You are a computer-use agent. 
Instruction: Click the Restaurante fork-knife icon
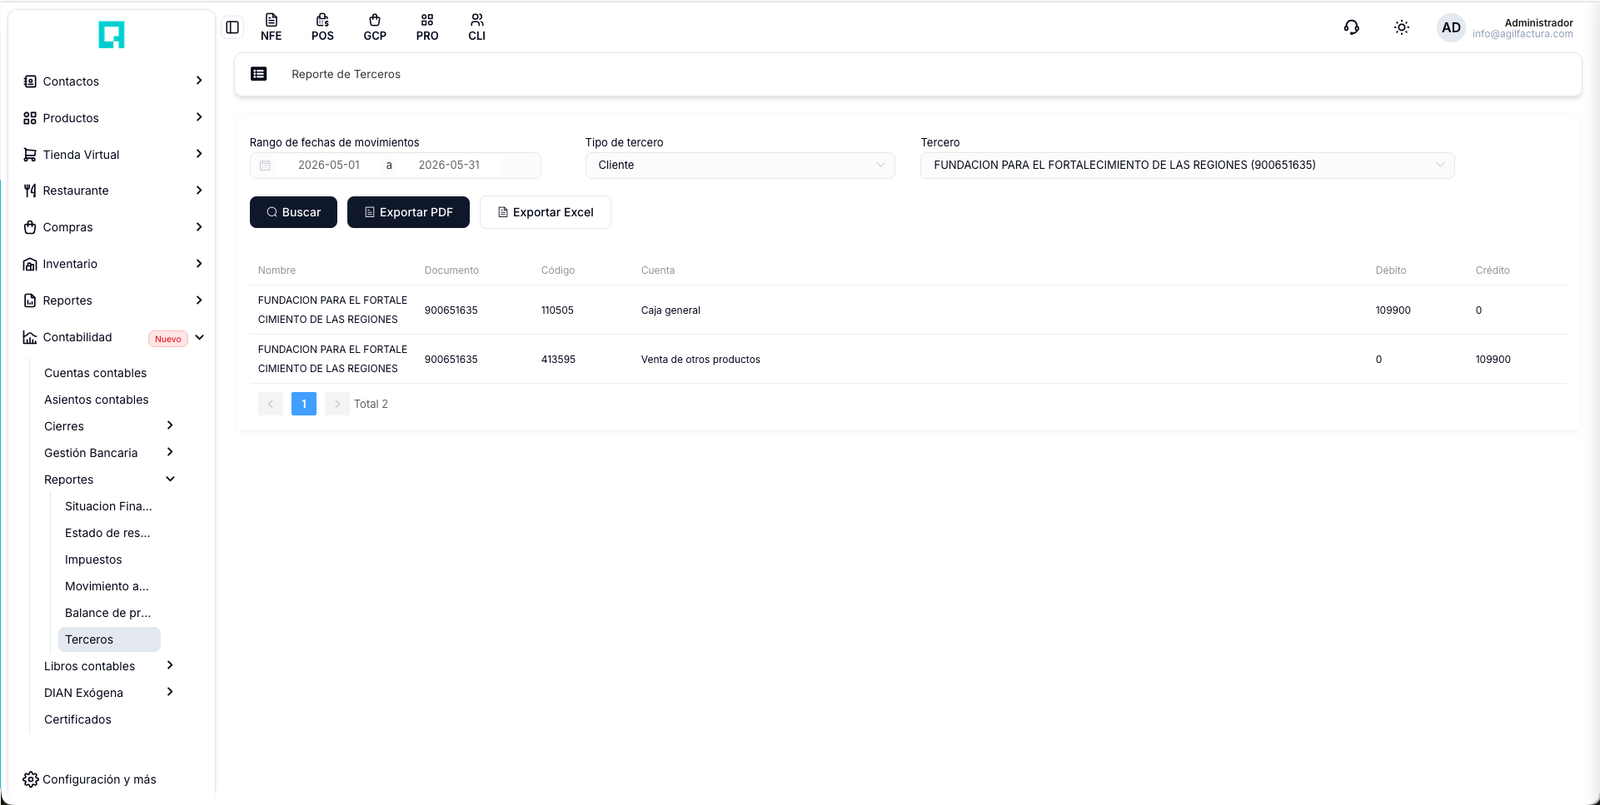pyautogui.click(x=30, y=191)
